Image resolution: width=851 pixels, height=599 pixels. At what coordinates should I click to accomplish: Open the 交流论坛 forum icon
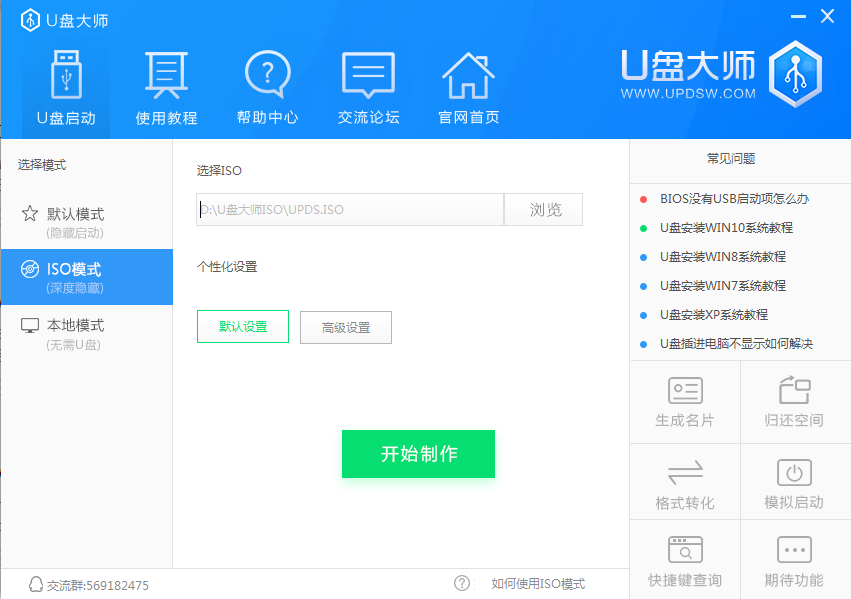tap(368, 88)
